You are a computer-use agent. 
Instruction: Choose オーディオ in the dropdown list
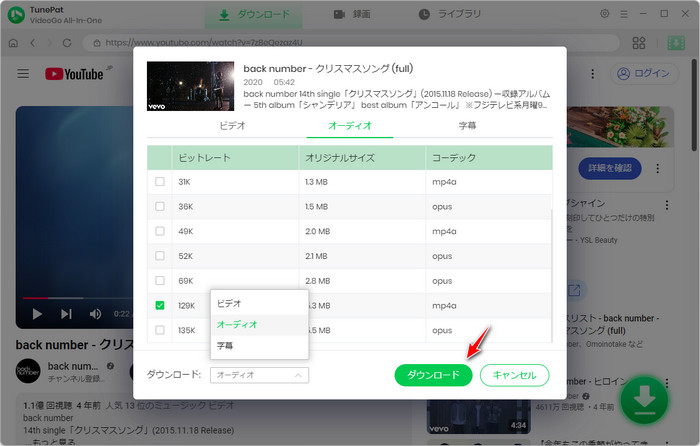click(259, 325)
